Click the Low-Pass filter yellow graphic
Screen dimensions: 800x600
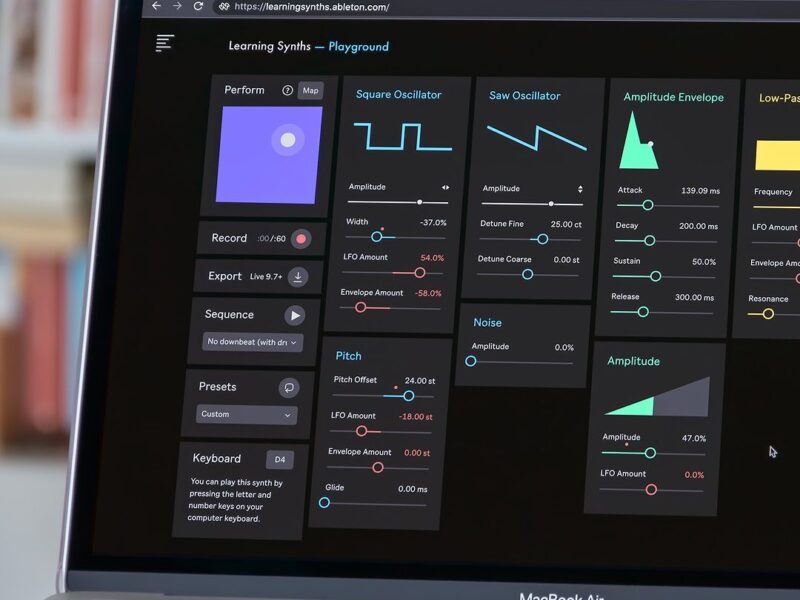(778, 155)
